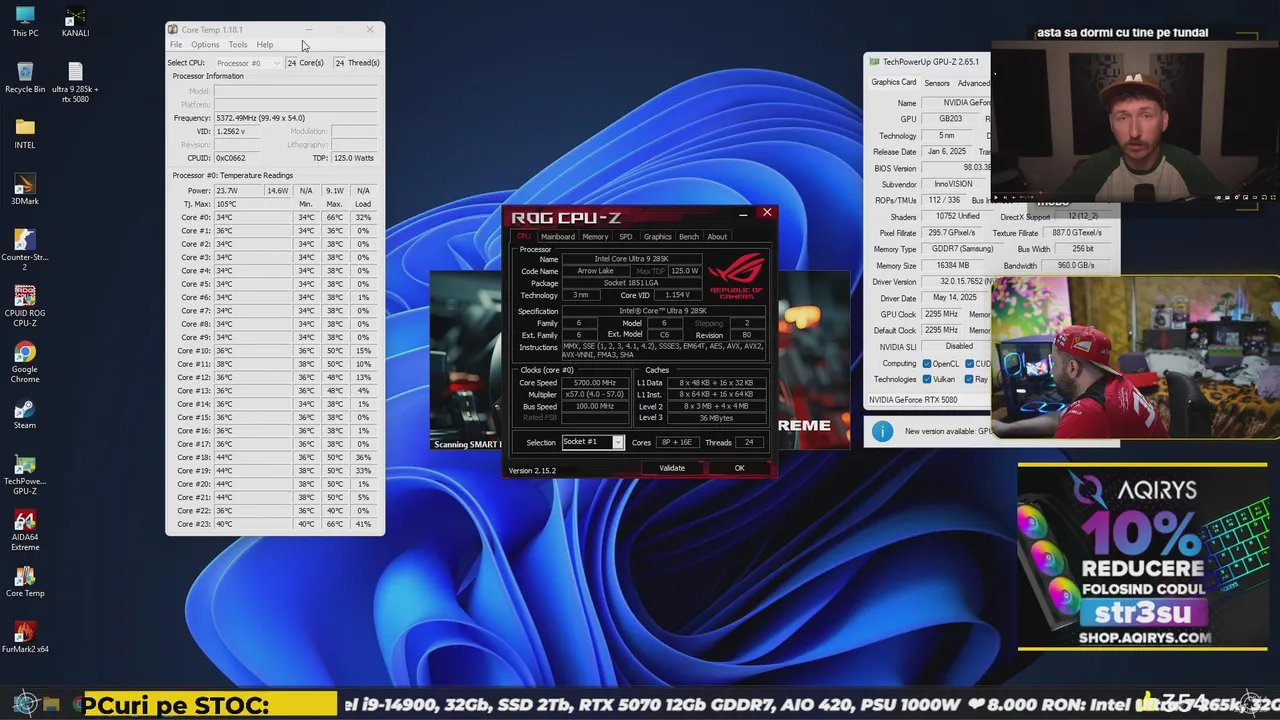
Task: Launch TechPowerUp GPU-Z desktop shortcut
Action: coord(25,473)
